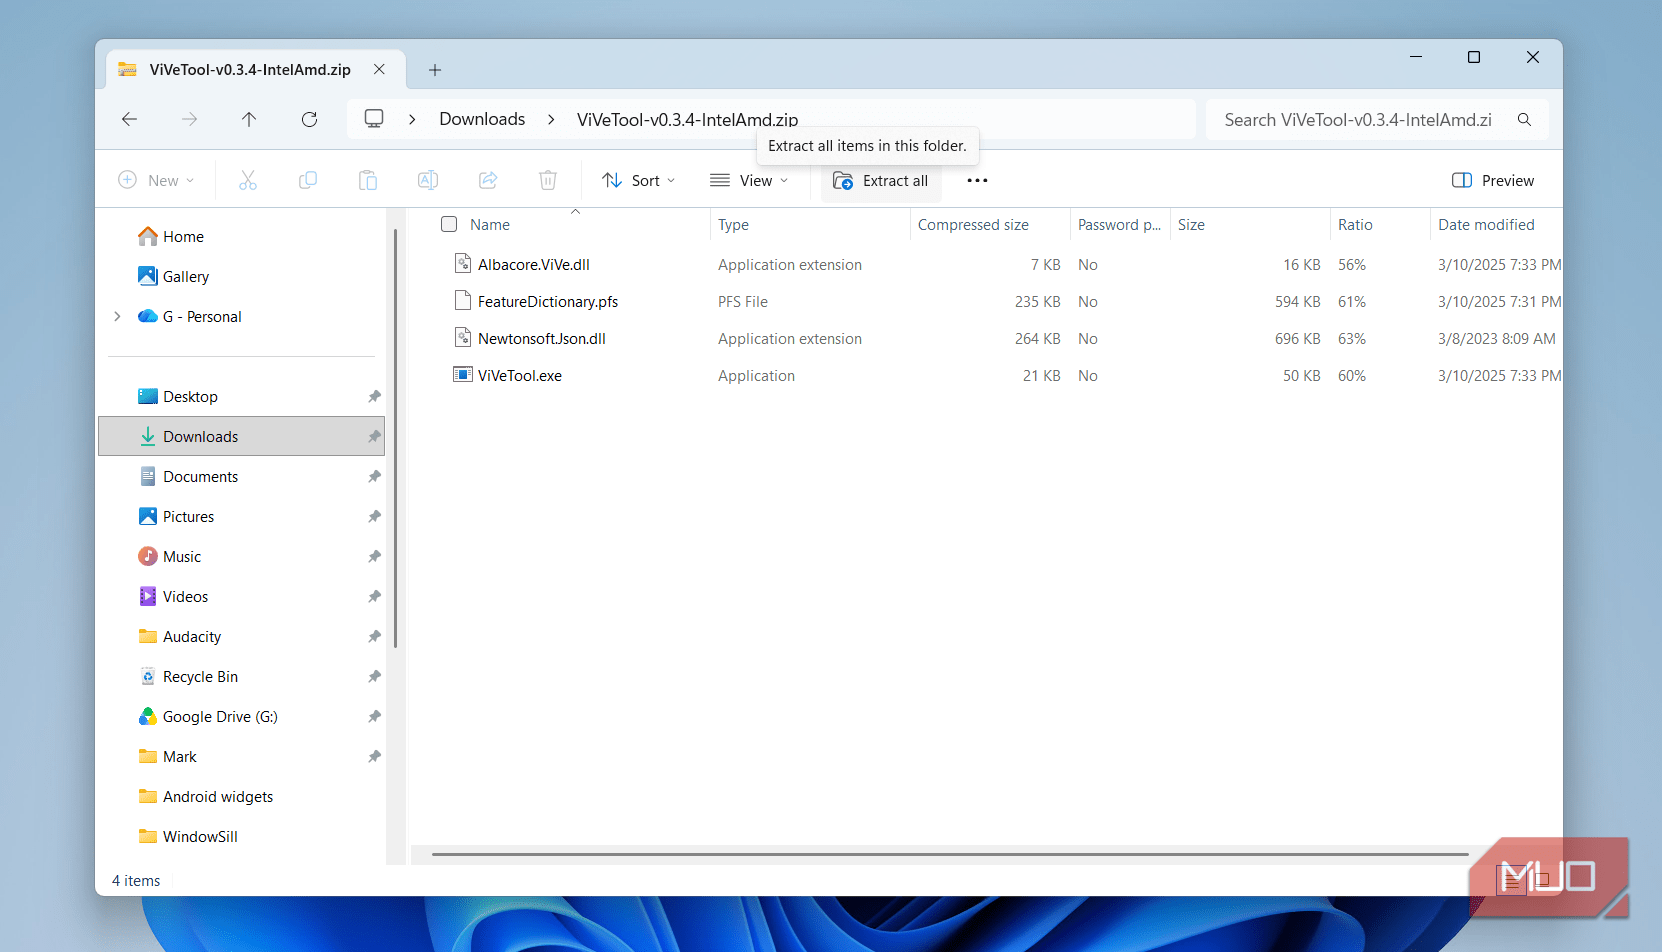Click the FeatureDictionary.pfs file icon

pyautogui.click(x=463, y=301)
